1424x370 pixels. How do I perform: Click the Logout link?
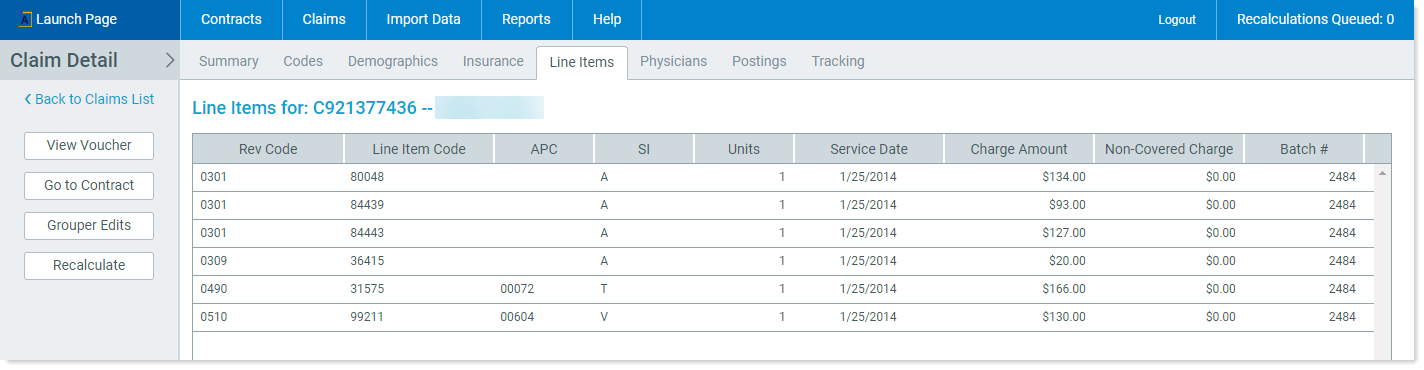pyautogui.click(x=1177, y=20)
